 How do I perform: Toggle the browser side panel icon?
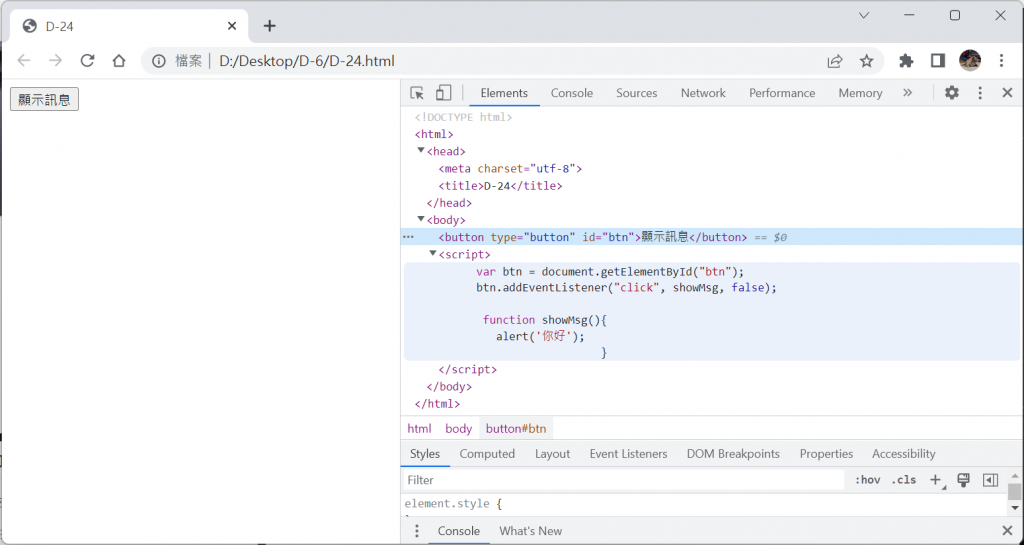(938, 61)
